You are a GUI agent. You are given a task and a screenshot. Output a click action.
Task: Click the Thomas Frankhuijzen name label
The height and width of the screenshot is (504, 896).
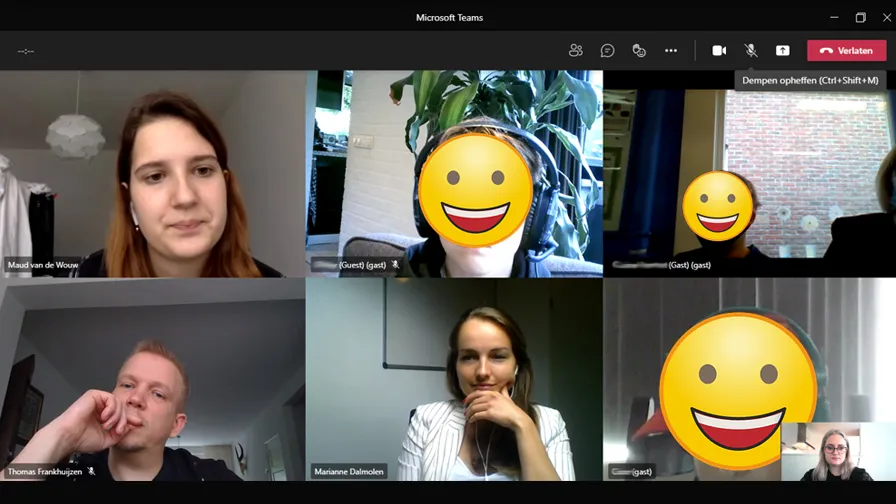[45, 471]
